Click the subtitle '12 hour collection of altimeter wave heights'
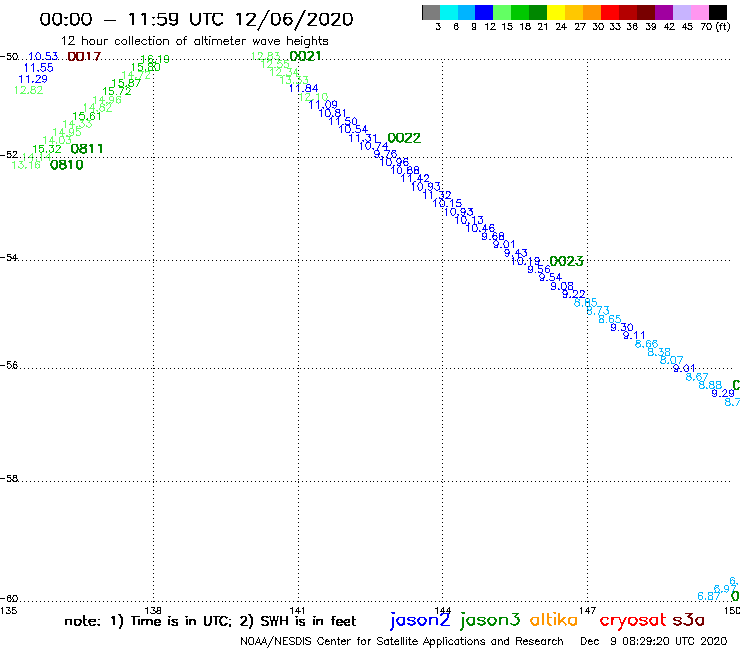 194,41
